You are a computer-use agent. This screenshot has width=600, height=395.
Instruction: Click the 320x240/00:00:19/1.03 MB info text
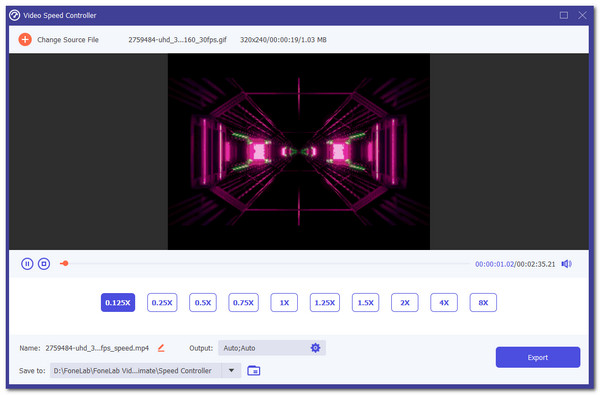click(283, 40)
